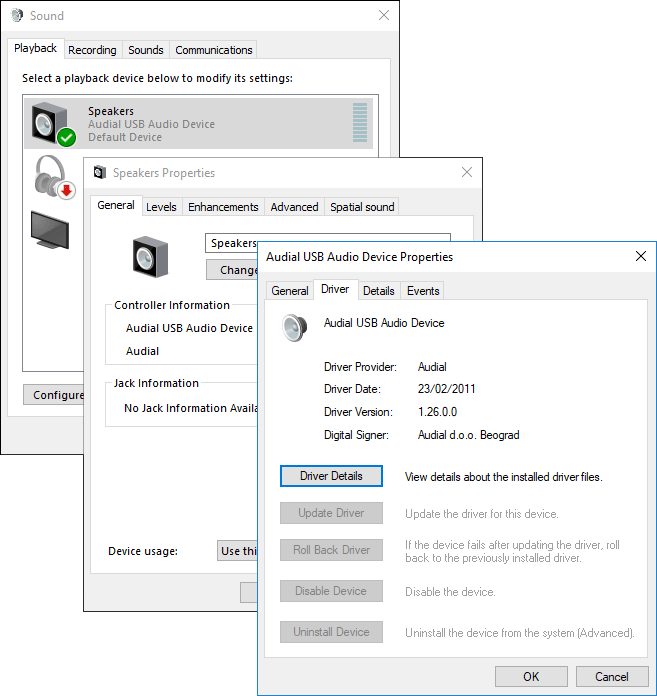657x696 pixels.
Task: Click the Uninstall Device button
Action: 331,632
